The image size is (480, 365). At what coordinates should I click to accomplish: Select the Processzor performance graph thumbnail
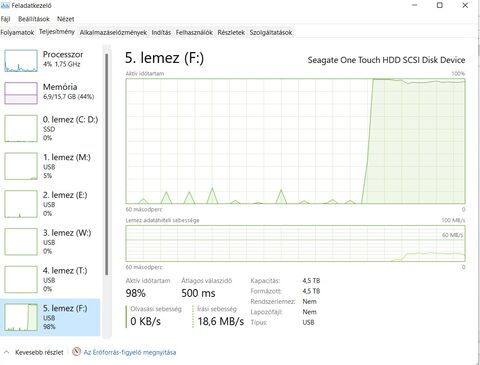(21, 61)
